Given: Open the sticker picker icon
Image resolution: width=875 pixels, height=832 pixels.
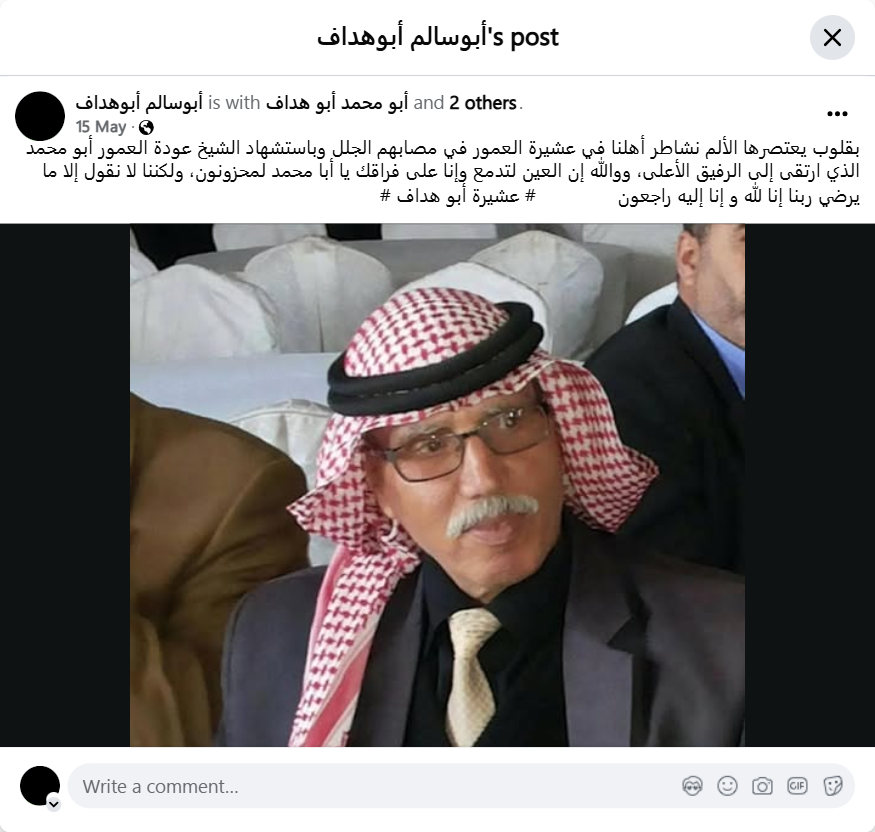Looking at the screenshot, I should [x=832, y=786].
